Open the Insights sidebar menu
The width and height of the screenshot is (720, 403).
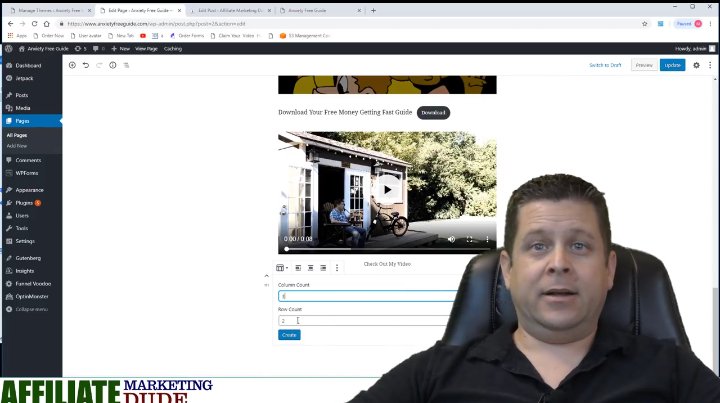(24, 271)
